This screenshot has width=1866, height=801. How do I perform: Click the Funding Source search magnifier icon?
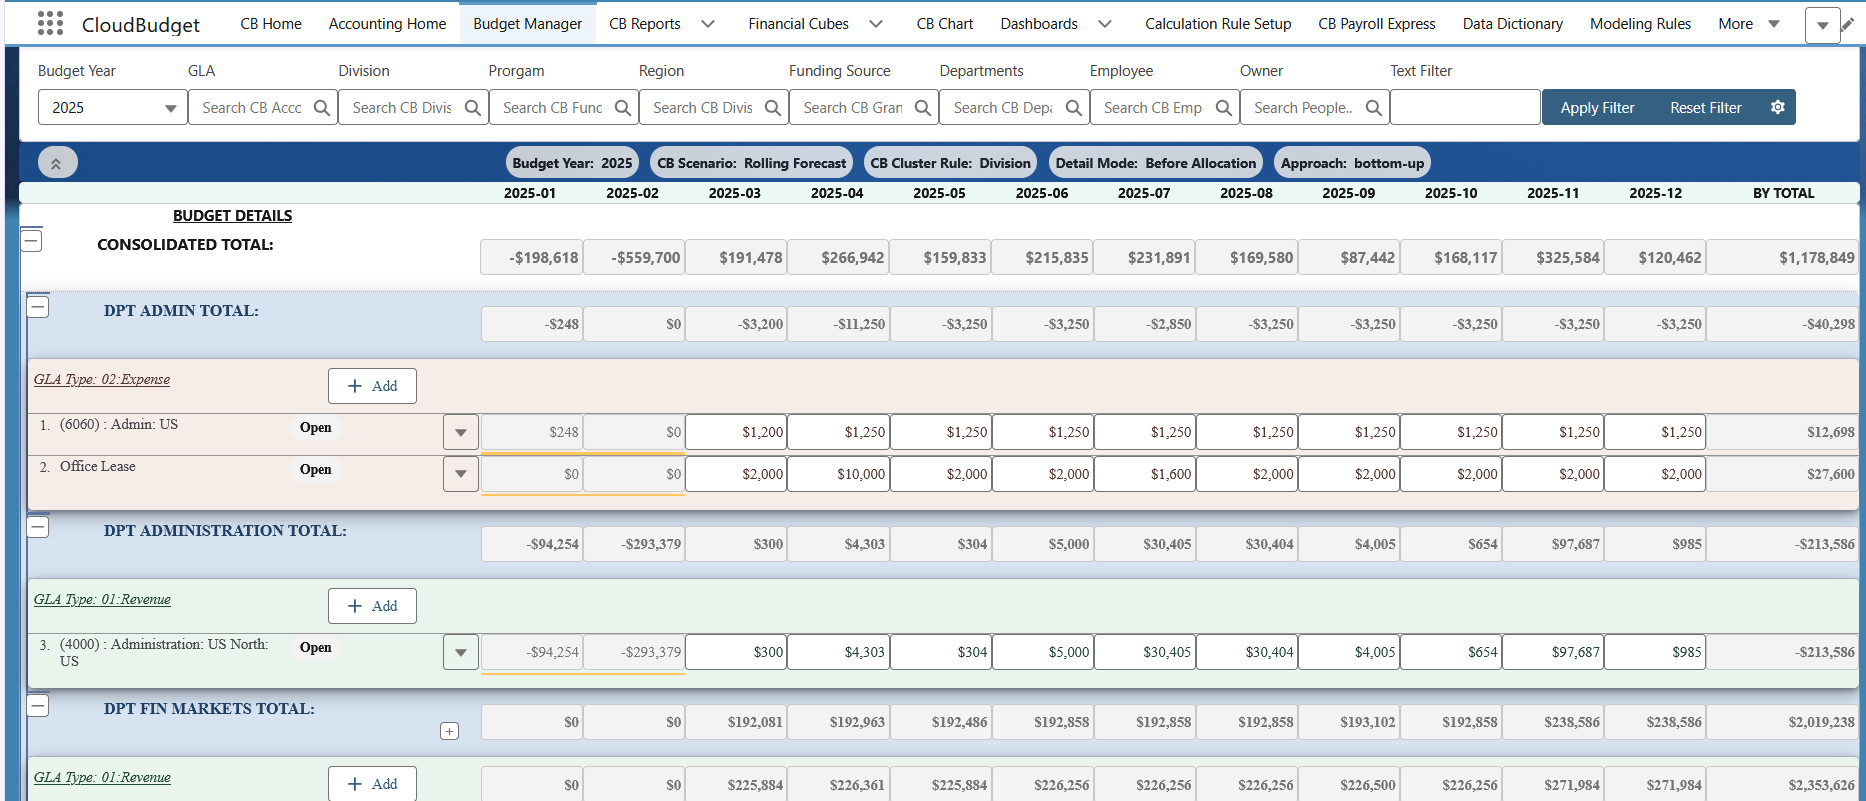pyautogui.click(x=923, y=107)
